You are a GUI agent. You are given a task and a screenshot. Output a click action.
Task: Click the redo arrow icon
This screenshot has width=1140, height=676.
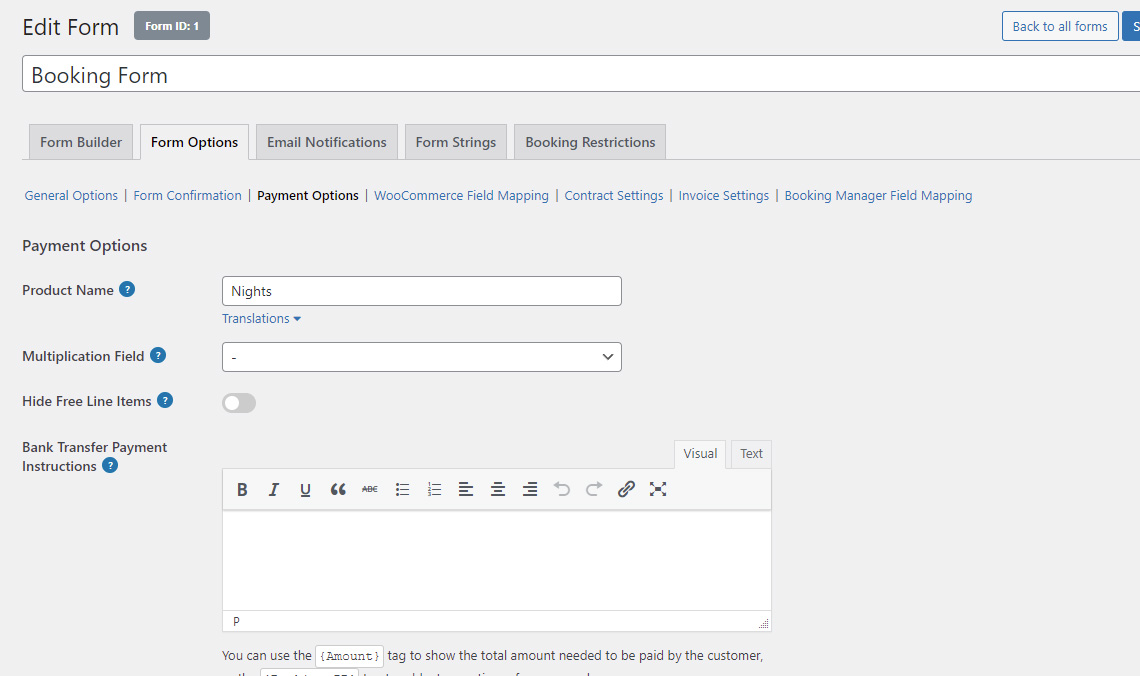[594, 489]
